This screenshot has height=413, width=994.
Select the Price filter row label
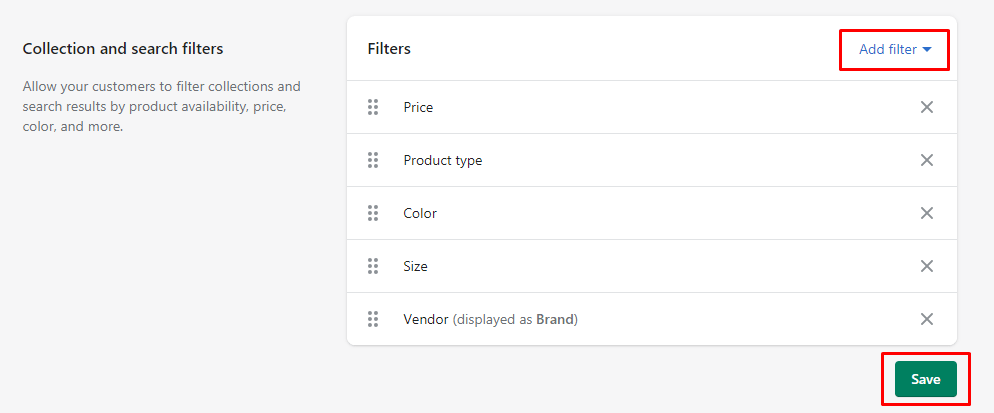pos(418,107)
